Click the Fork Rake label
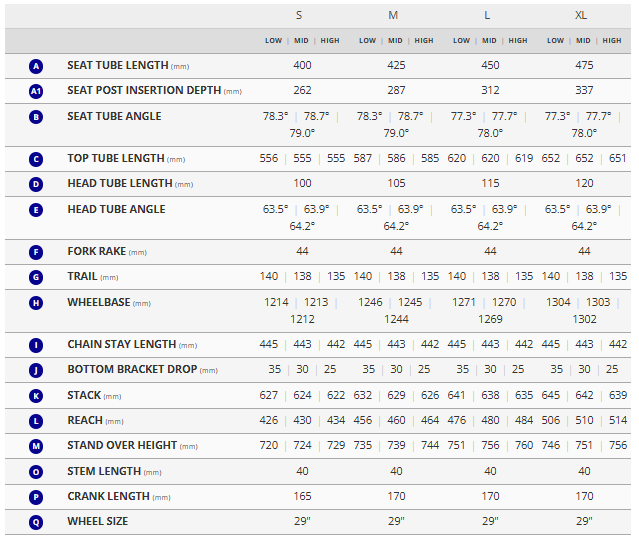 click(97, 252)
